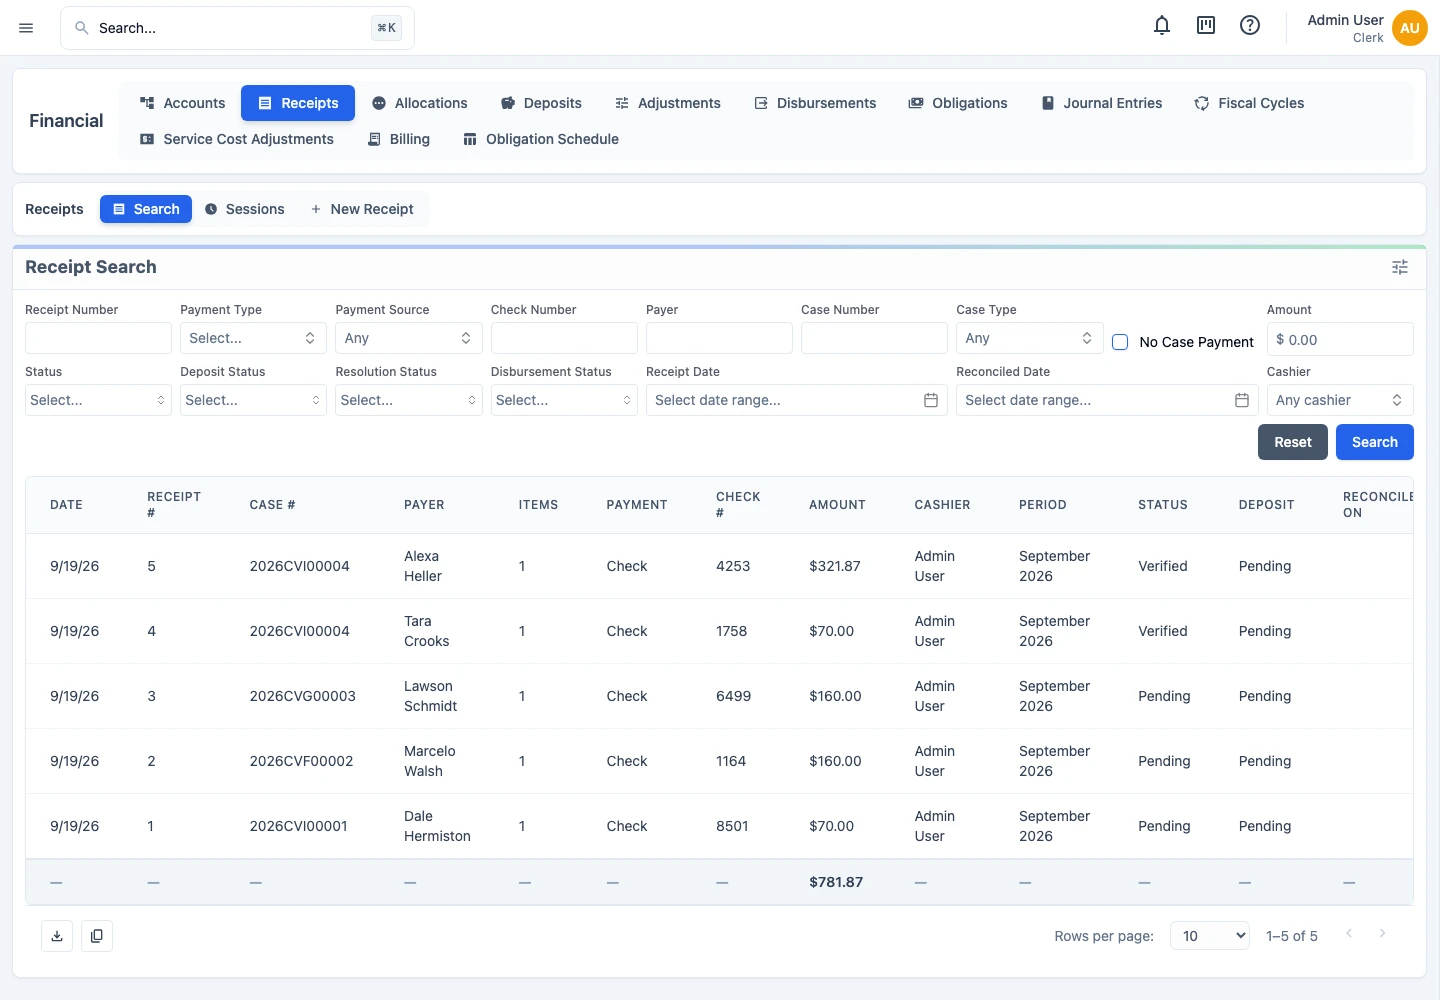The height and width of the screenshot is (1000, 1440).
Task: Open the Deposits tab
Action: (541, 103)
